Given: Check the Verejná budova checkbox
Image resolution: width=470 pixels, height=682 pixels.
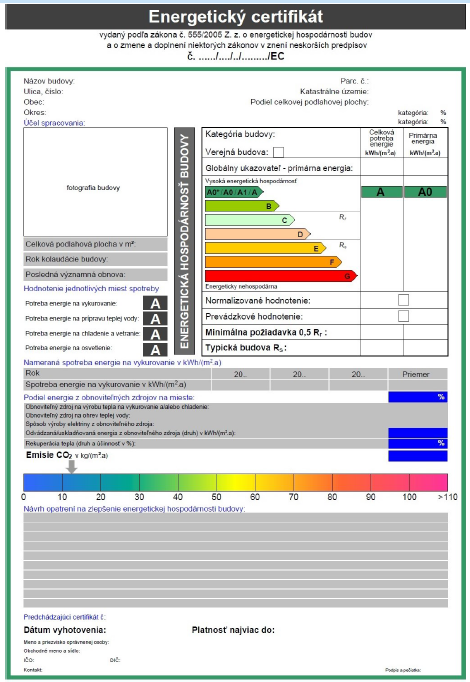Looking at the screenshot, I should pyautogui.click(x=278, y=152).
